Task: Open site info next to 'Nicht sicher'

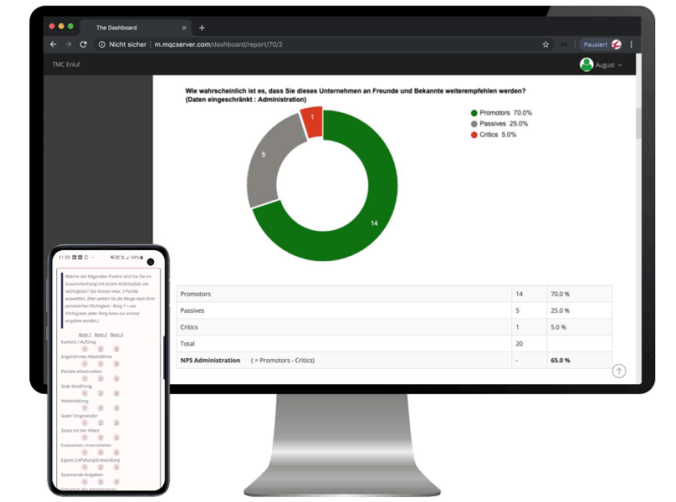Action: tap(102, 44)
